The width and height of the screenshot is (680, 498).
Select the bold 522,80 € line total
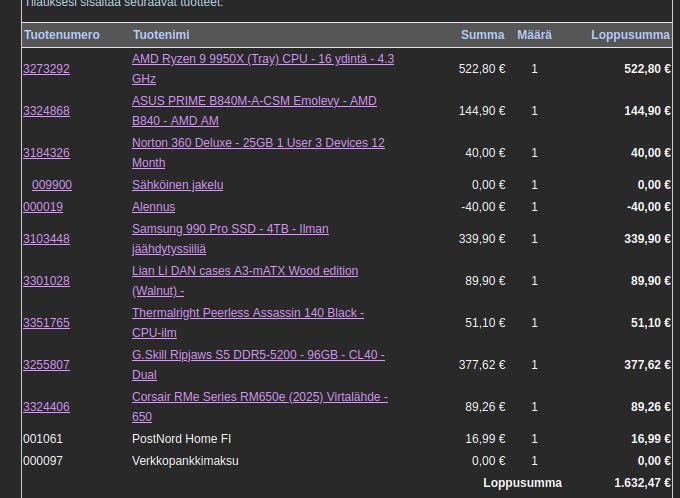pyautogui.click(x=647, y=69)
